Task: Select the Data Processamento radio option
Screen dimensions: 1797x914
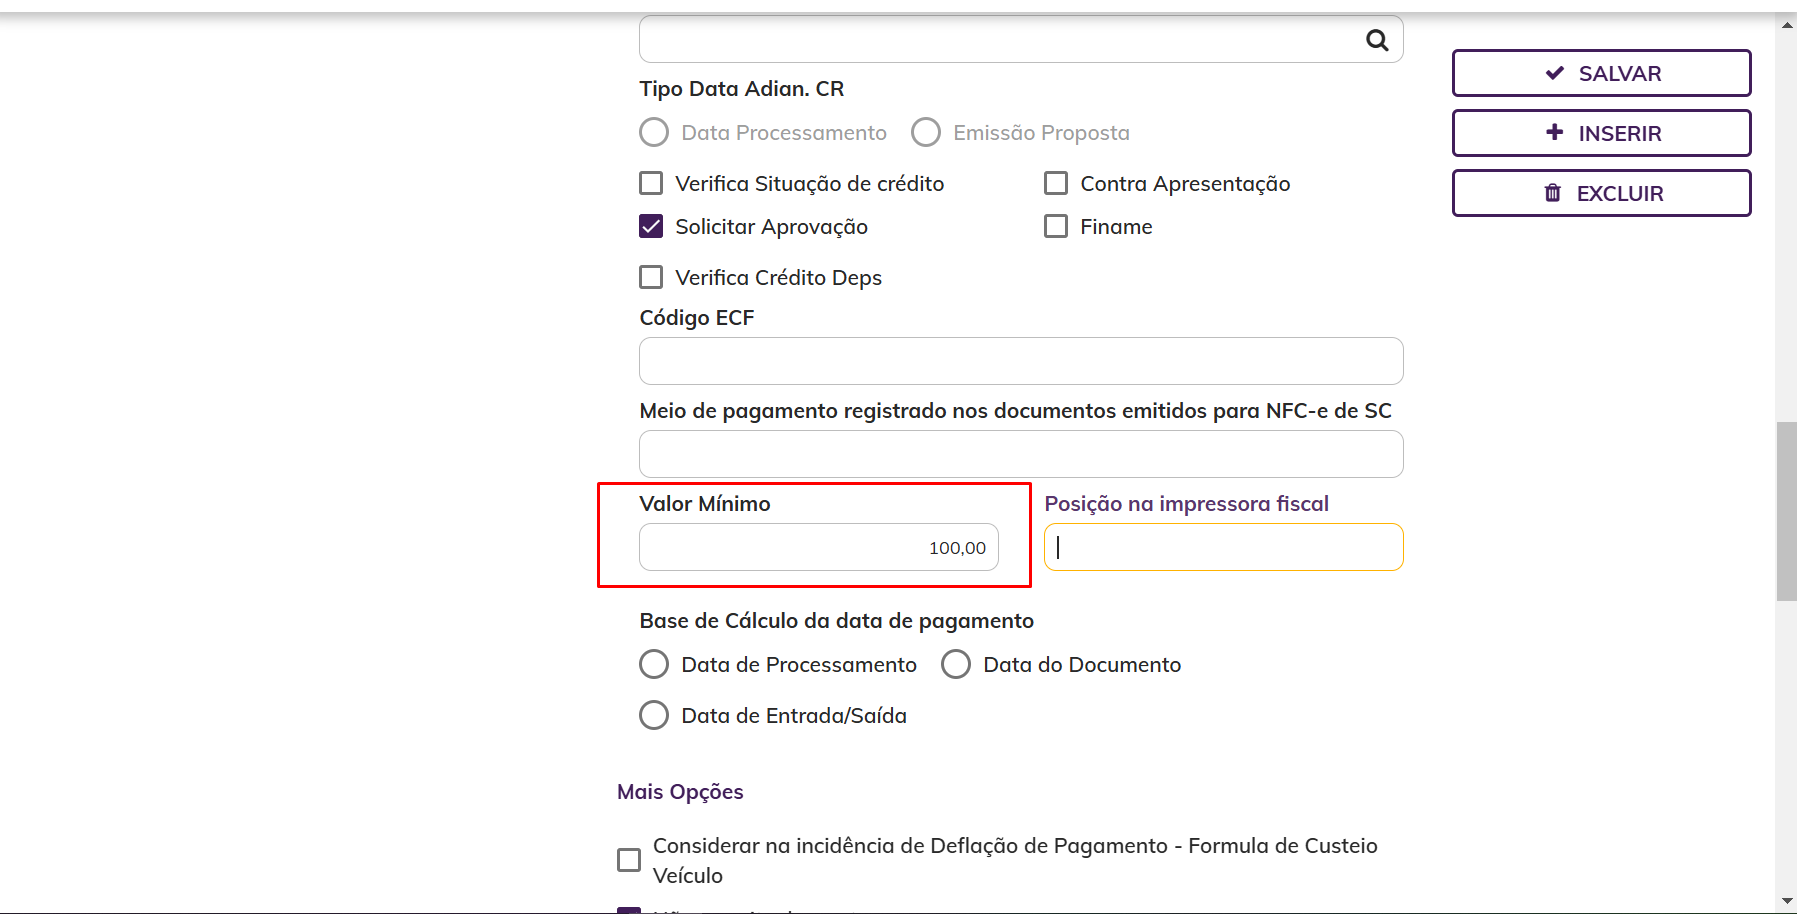Action: 654,132
